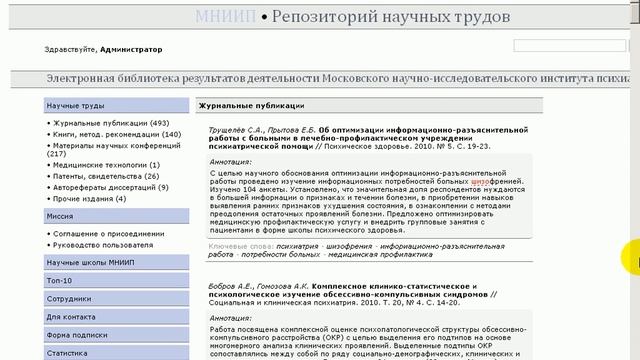This screenshot has height=360, width=640.
Task: Open author Прытова Е.Б. link
Action: tap(291, 130)
